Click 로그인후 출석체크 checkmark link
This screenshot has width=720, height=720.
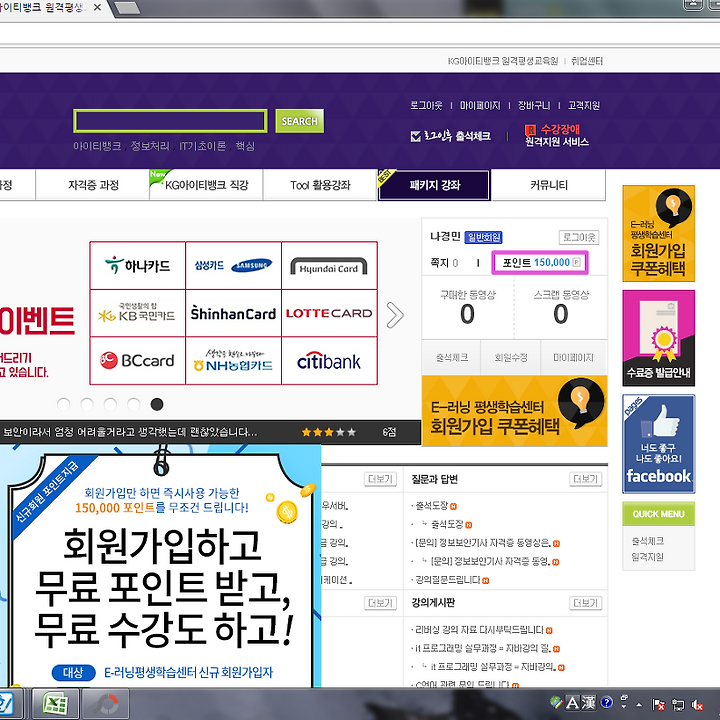[450, 136]
